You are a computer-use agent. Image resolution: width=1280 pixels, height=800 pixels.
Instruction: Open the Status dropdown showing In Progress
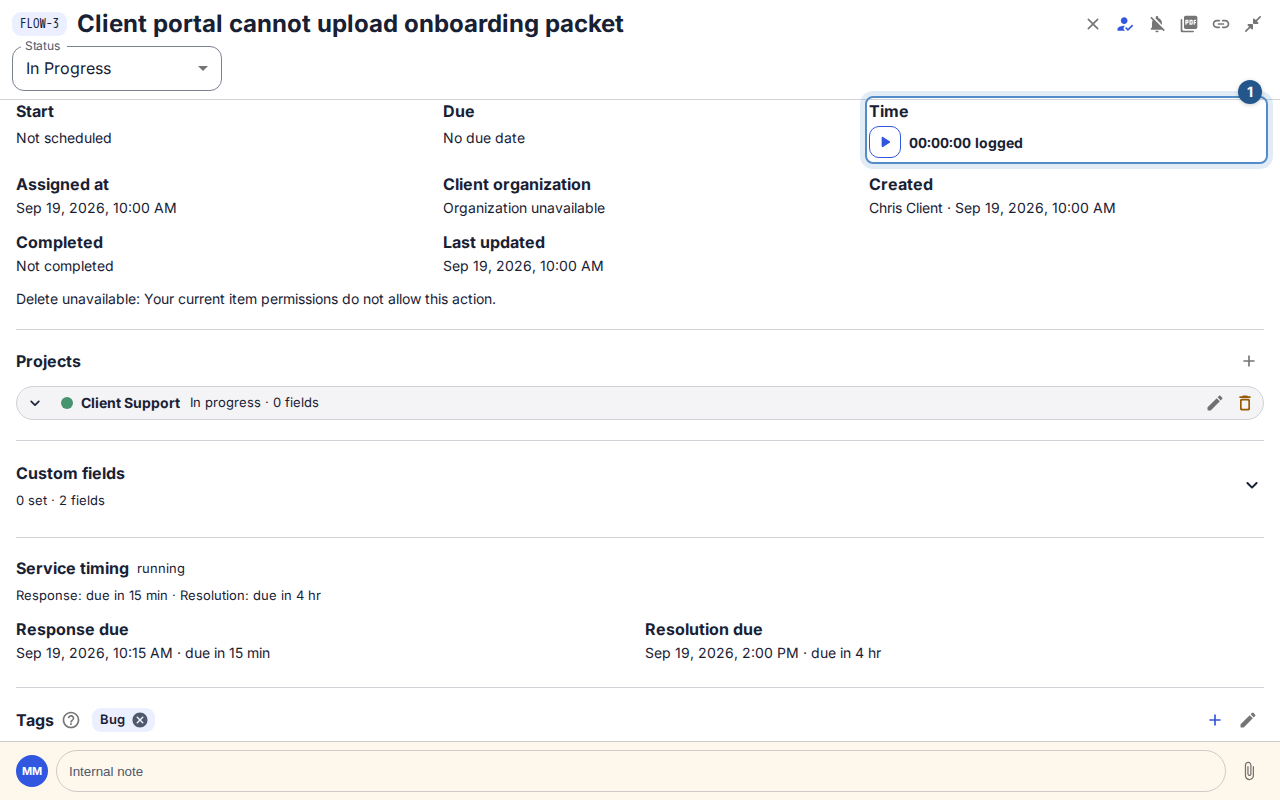117,68
